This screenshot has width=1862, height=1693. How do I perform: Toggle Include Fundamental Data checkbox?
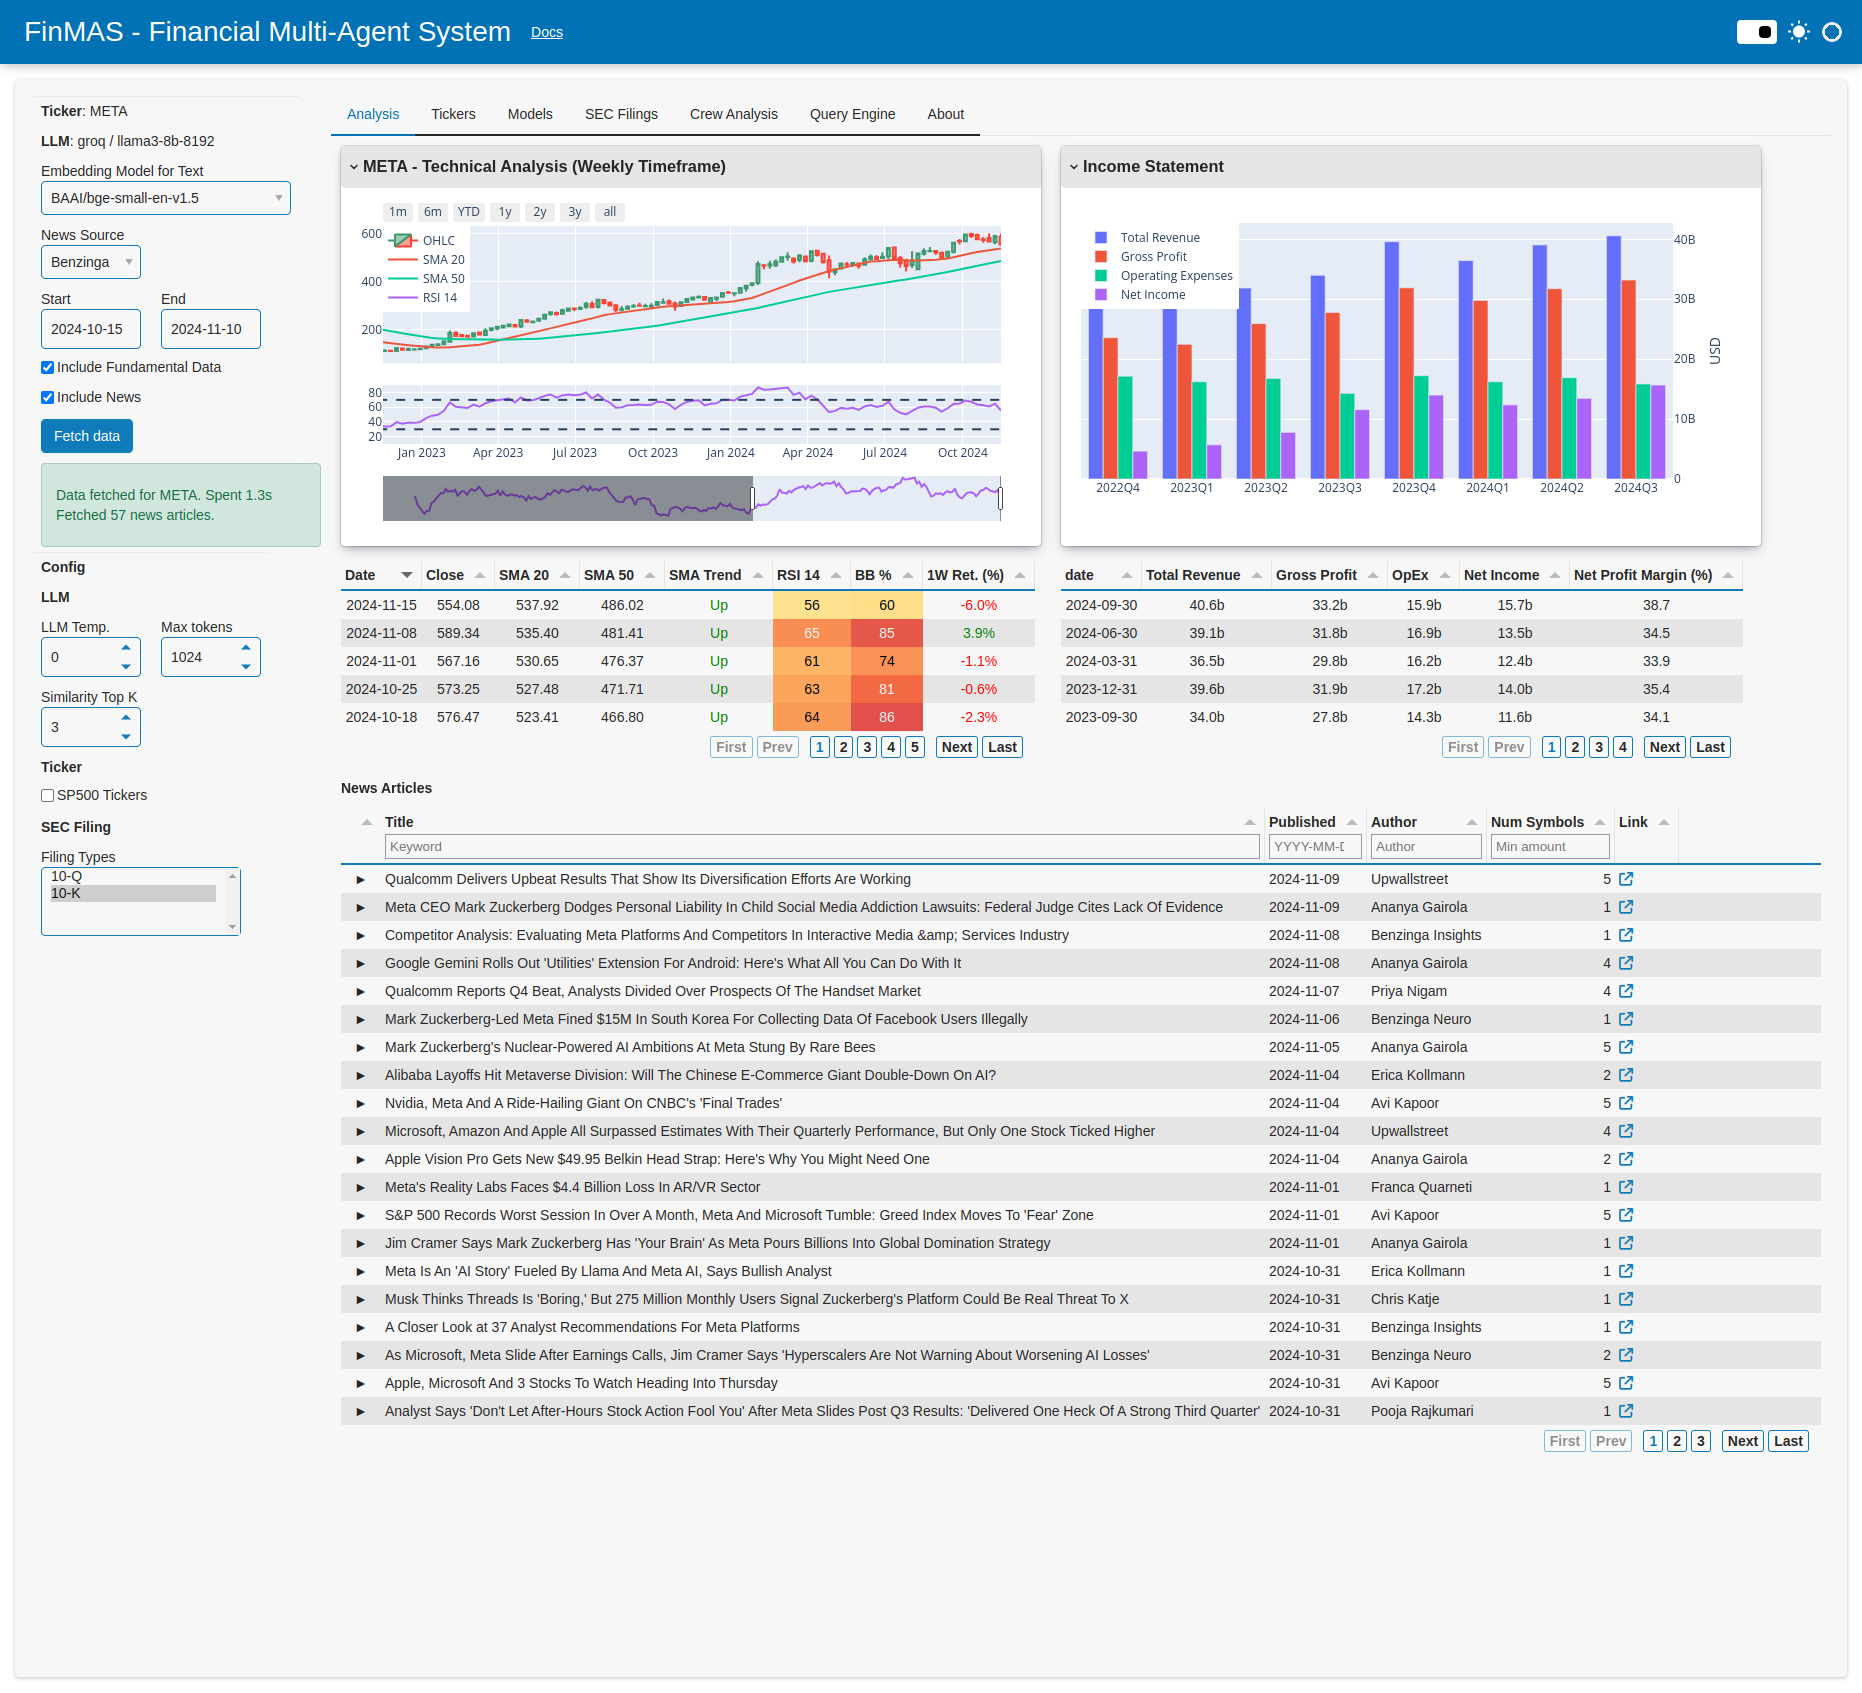(x=47, y=367)
